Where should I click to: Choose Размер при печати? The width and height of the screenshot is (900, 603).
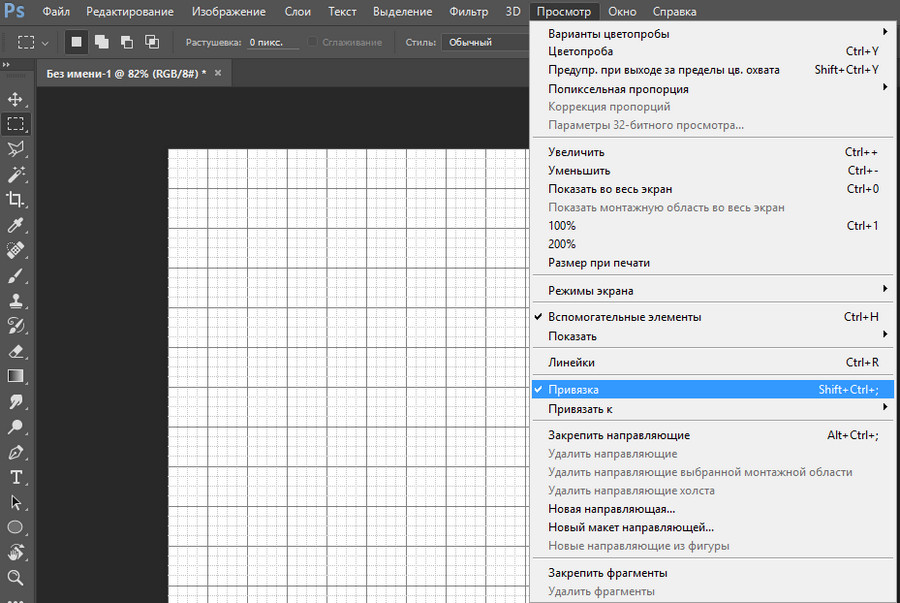point(713,263)
